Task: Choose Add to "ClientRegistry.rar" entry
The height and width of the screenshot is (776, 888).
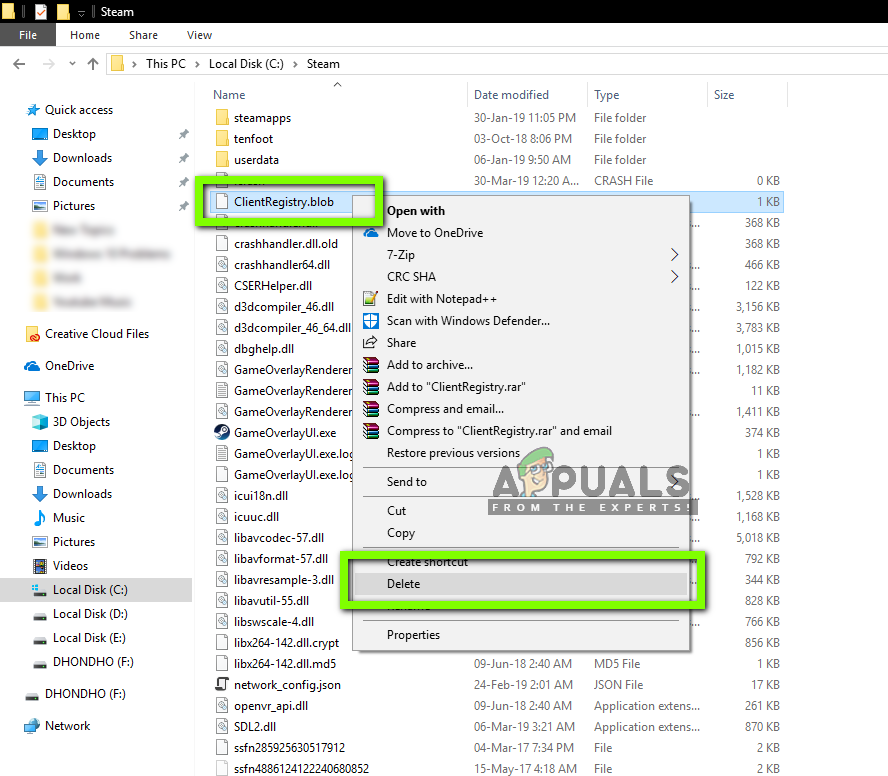Action: click(x=456, y=387)
